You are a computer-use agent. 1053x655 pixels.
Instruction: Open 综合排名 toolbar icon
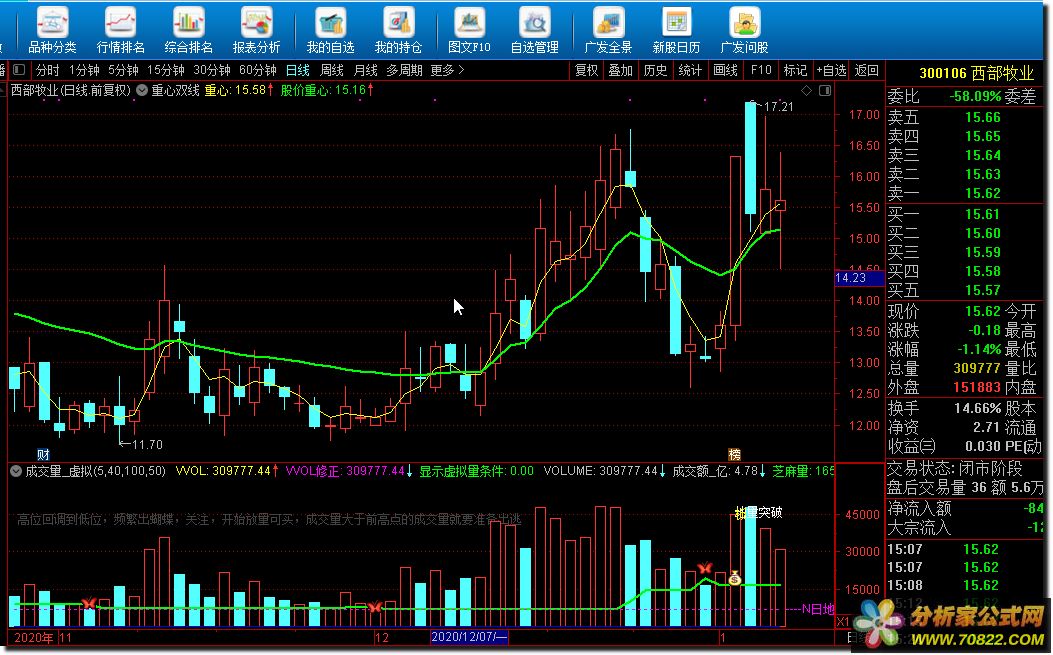(189, 30)
